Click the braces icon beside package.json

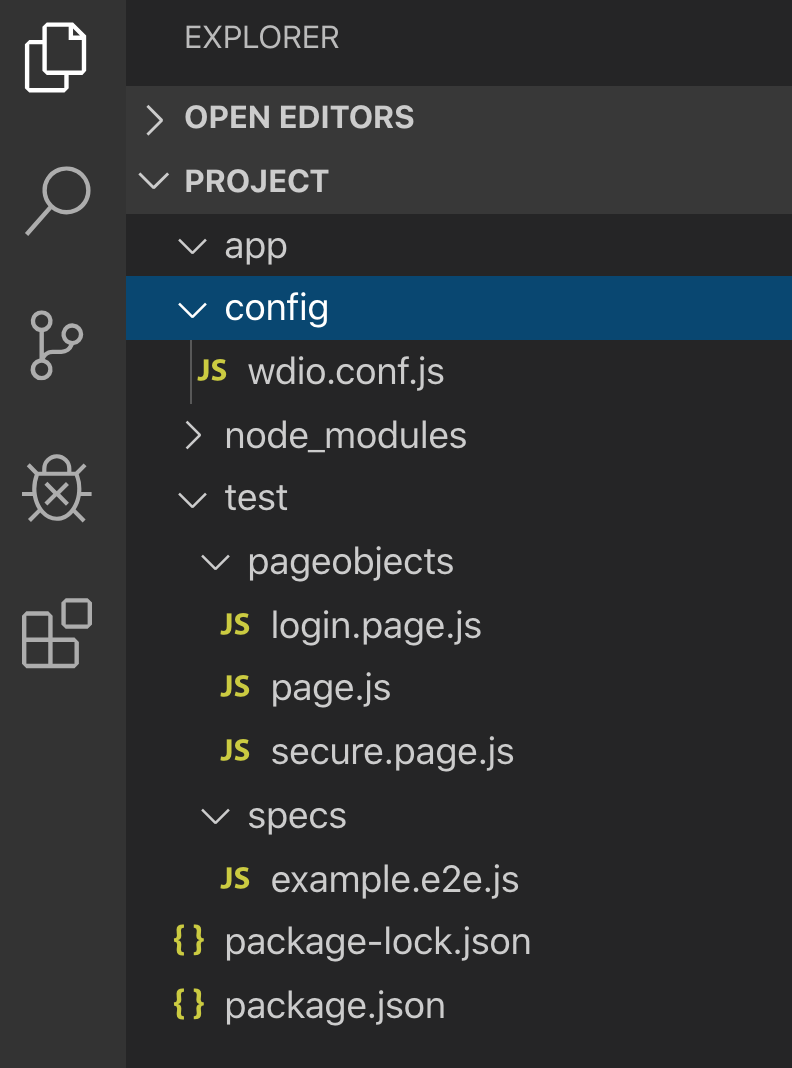pyautogui.click(x=189, y=1005)
